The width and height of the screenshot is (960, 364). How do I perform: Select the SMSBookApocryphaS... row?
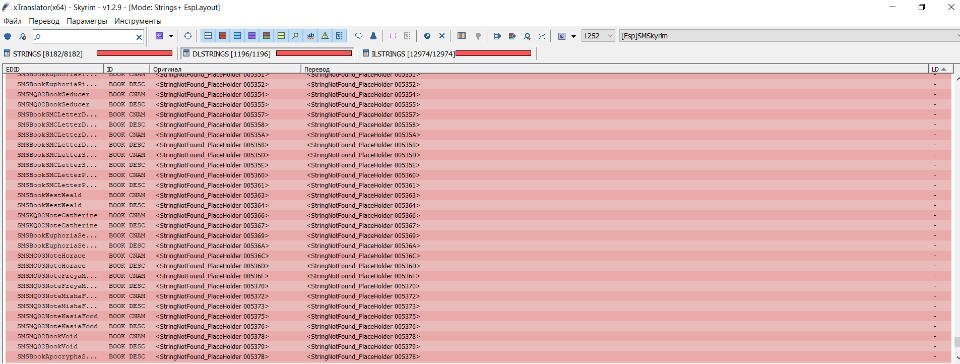[478, 356]
